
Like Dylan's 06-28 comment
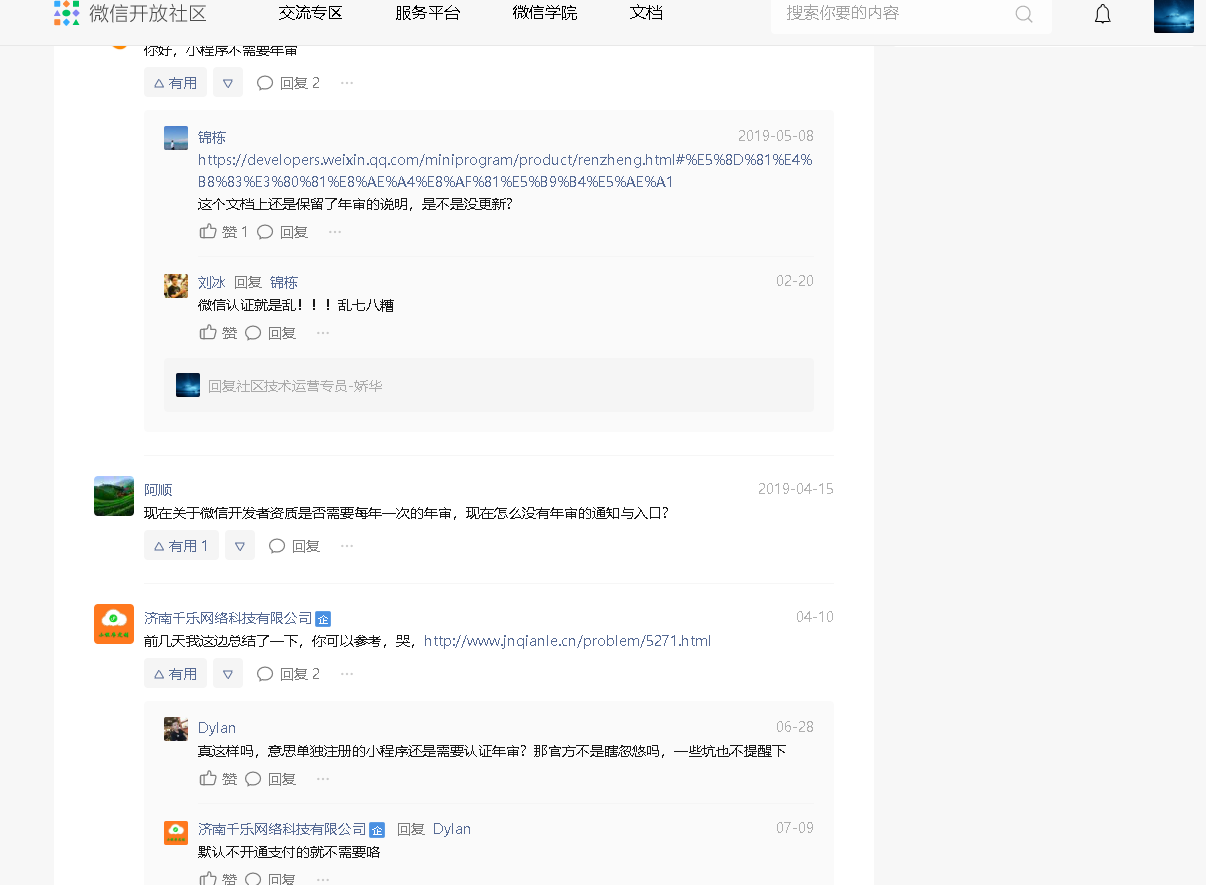point(218,779)
